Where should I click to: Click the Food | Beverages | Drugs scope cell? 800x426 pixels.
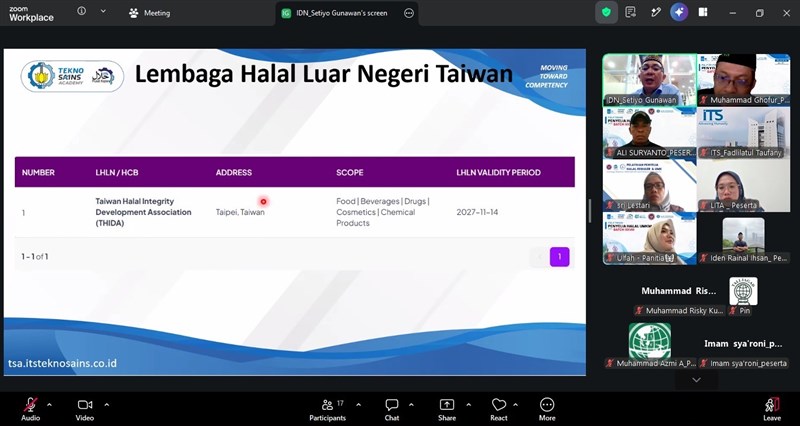[x=383, y=212]
